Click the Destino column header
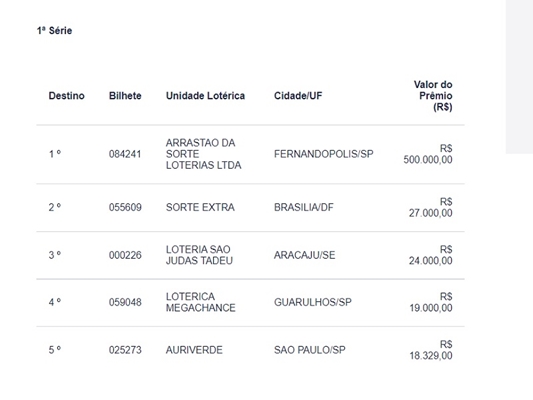The width and height of the screenshot is (533, 400). 66,96
